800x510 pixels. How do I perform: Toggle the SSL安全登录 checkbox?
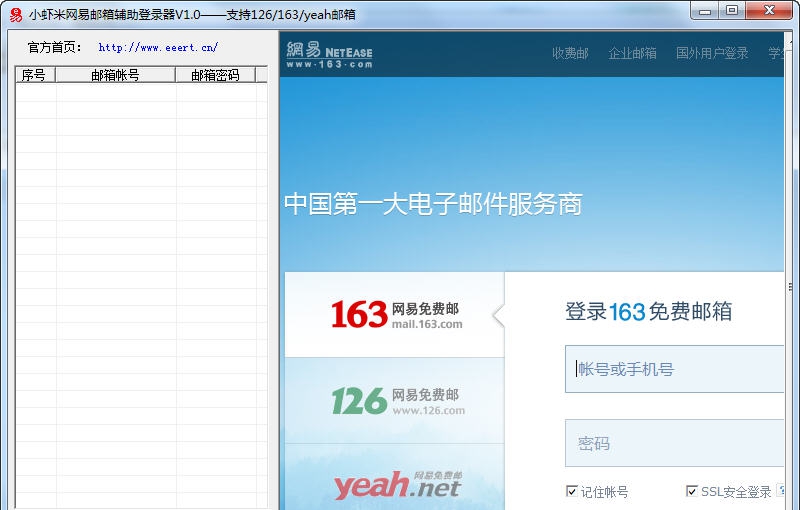pyautogui.click(x=692, y=491)
